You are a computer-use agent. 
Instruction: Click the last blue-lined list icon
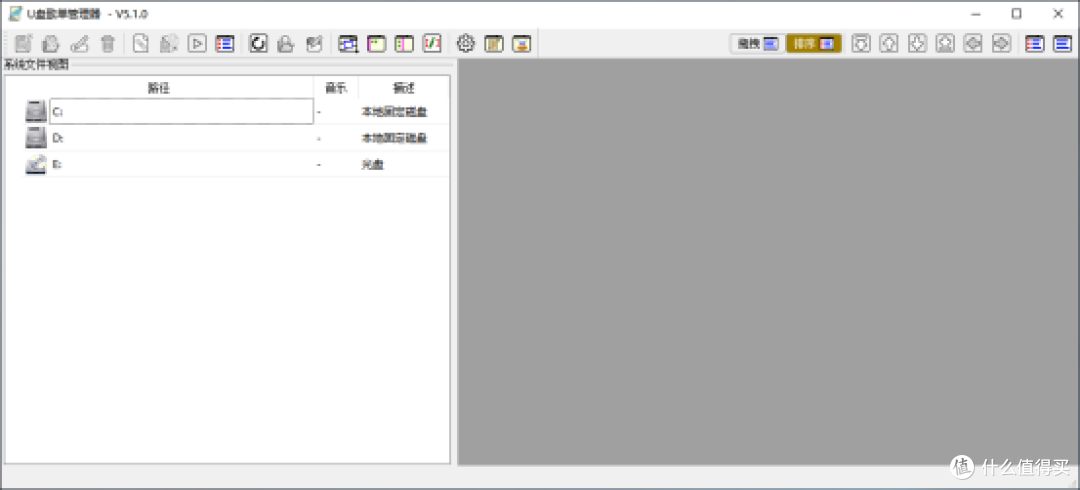[x=1063, y=44]
